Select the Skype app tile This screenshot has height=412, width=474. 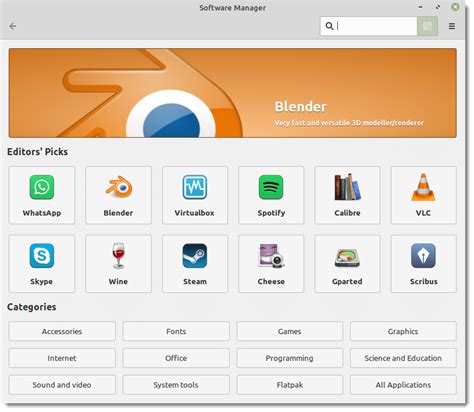pos(42,264)
